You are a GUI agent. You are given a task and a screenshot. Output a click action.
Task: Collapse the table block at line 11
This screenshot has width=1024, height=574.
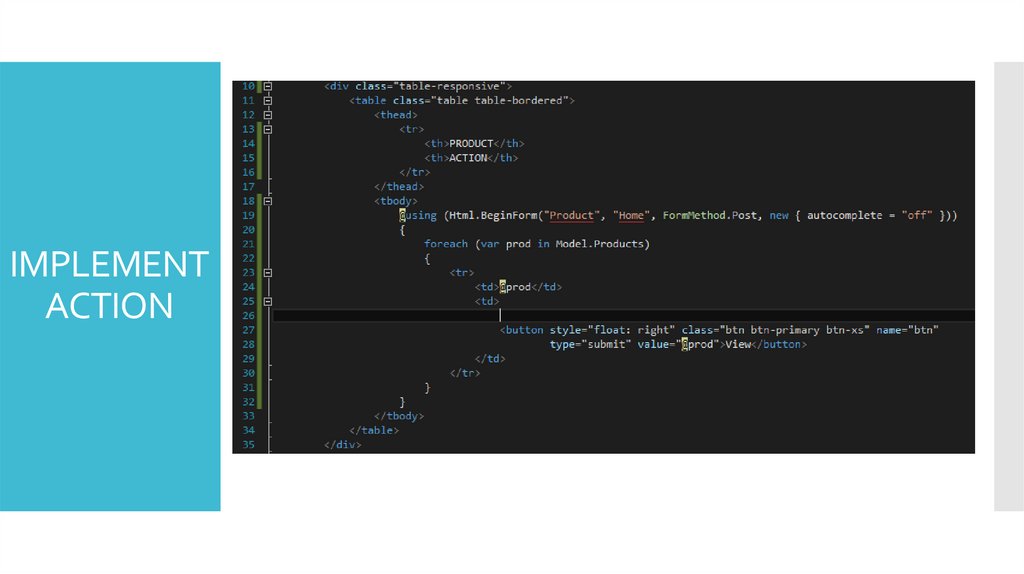[x=268, y=101]
